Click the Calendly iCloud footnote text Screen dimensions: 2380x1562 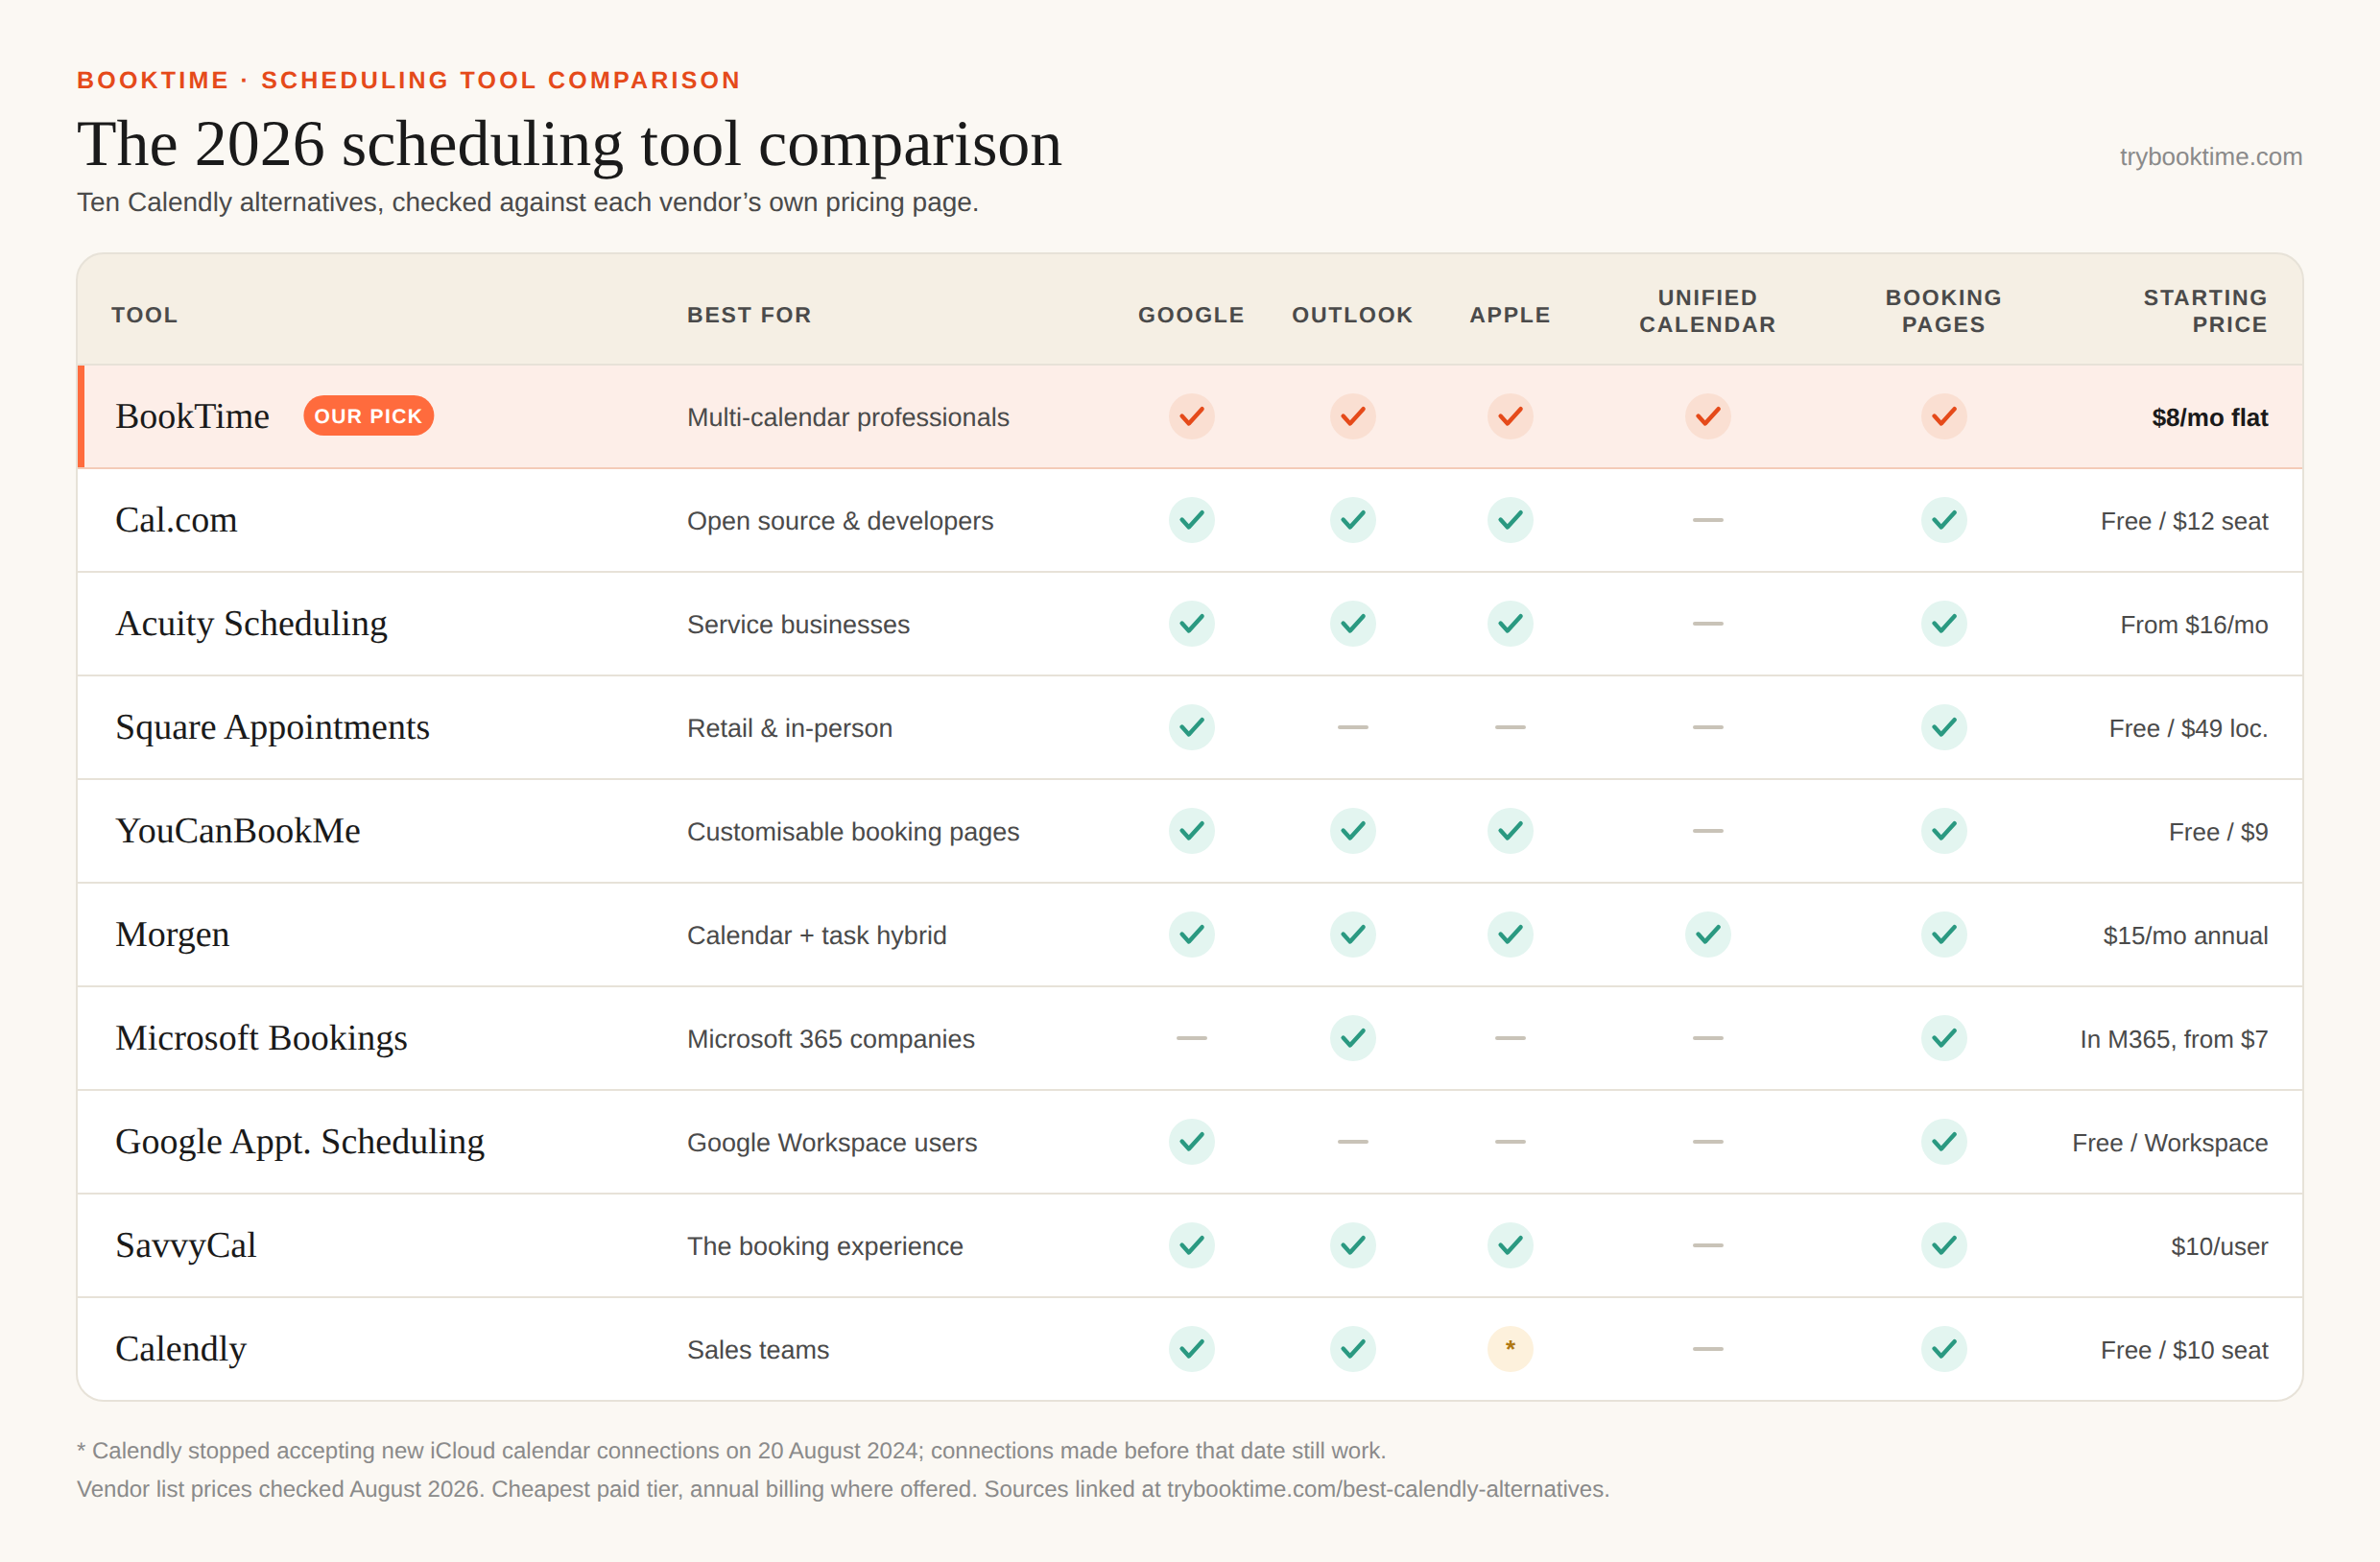coord(731,1450)
